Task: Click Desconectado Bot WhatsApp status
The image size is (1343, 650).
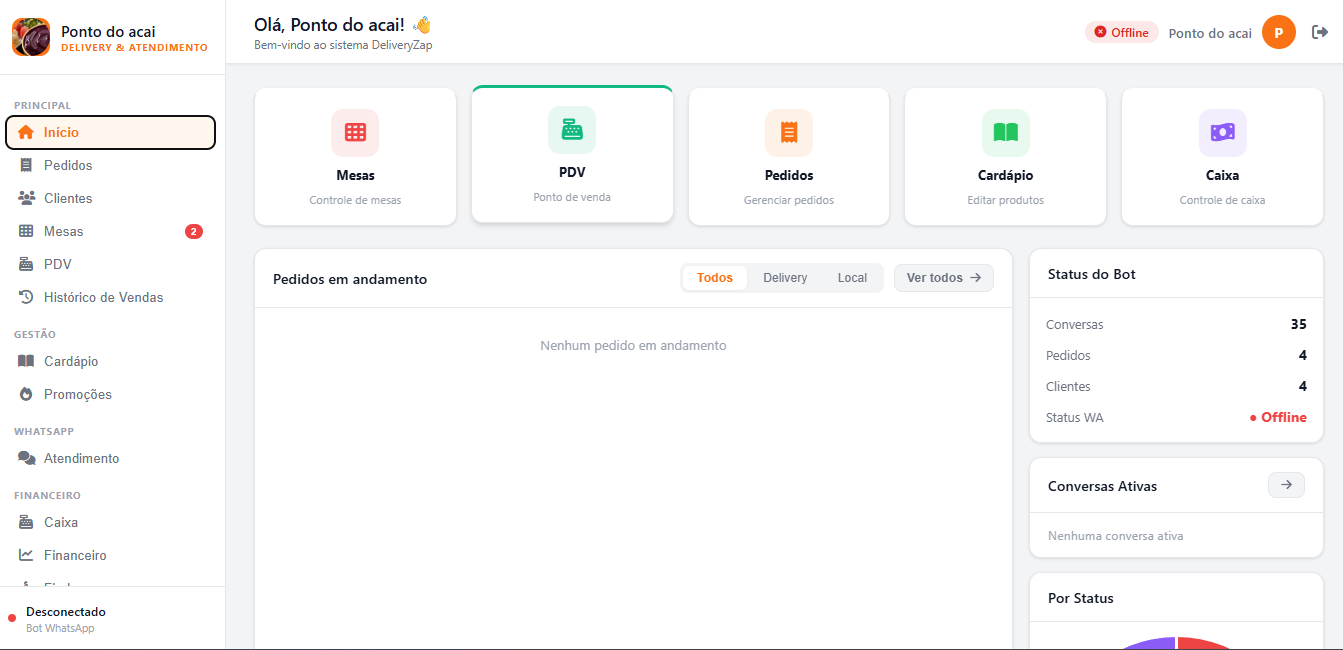Action: [x=66, y=619]
